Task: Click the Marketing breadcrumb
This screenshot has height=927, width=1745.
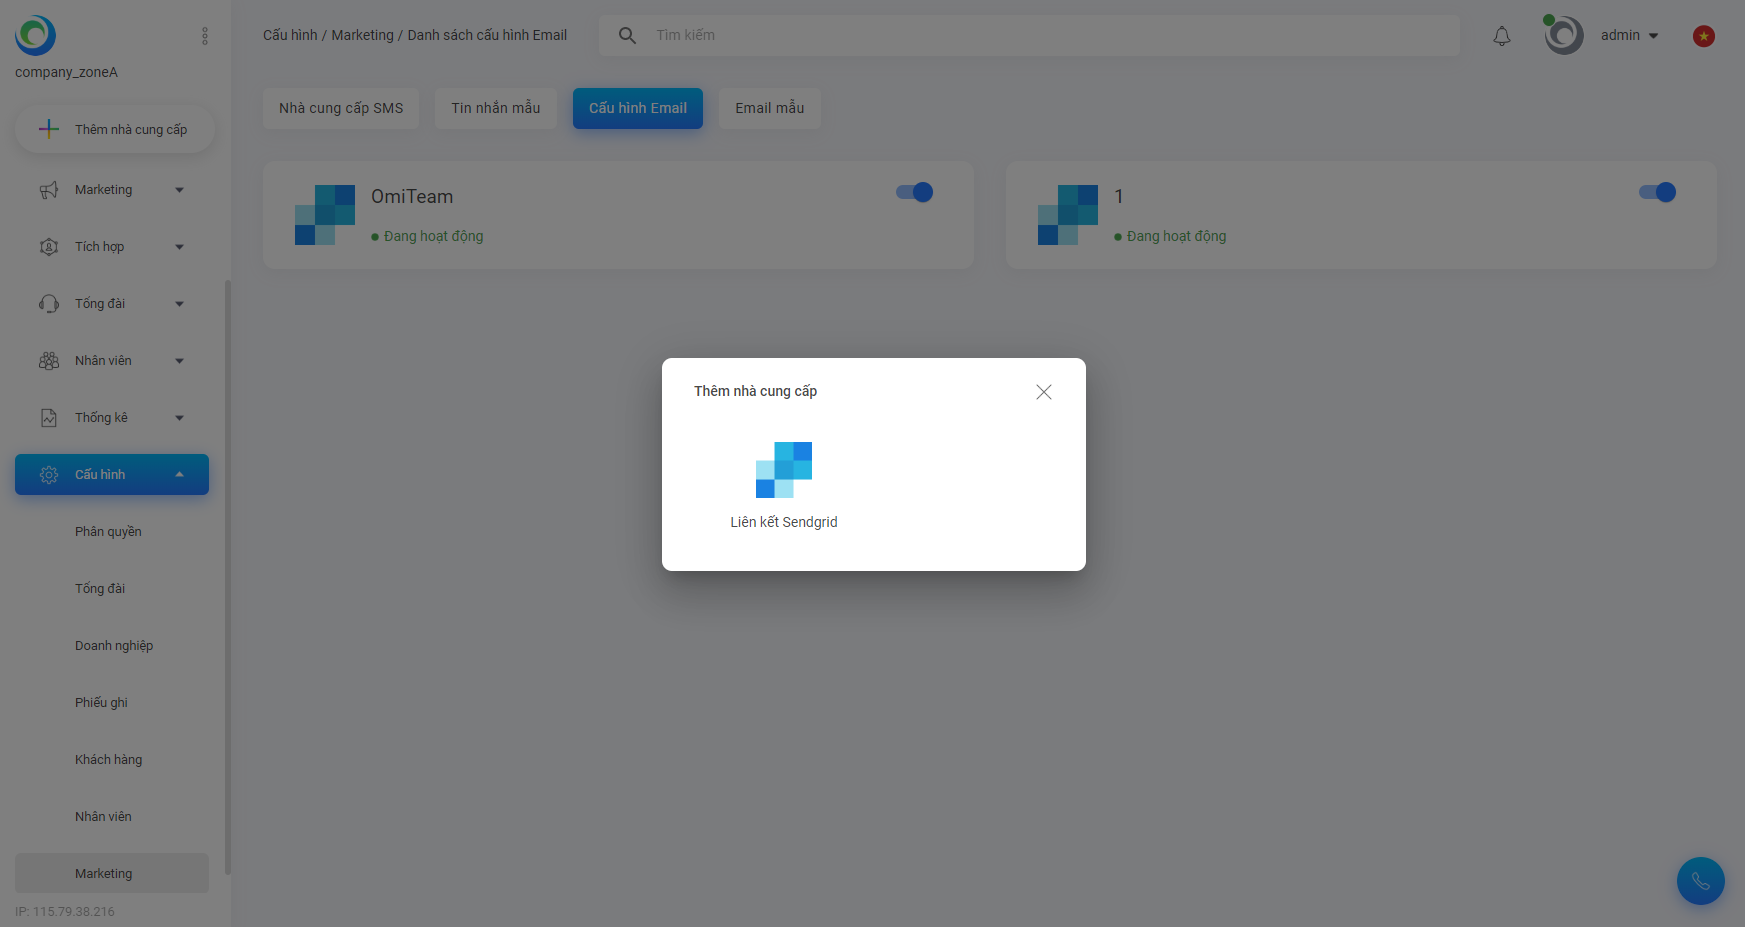Action: tap(363, 35)
